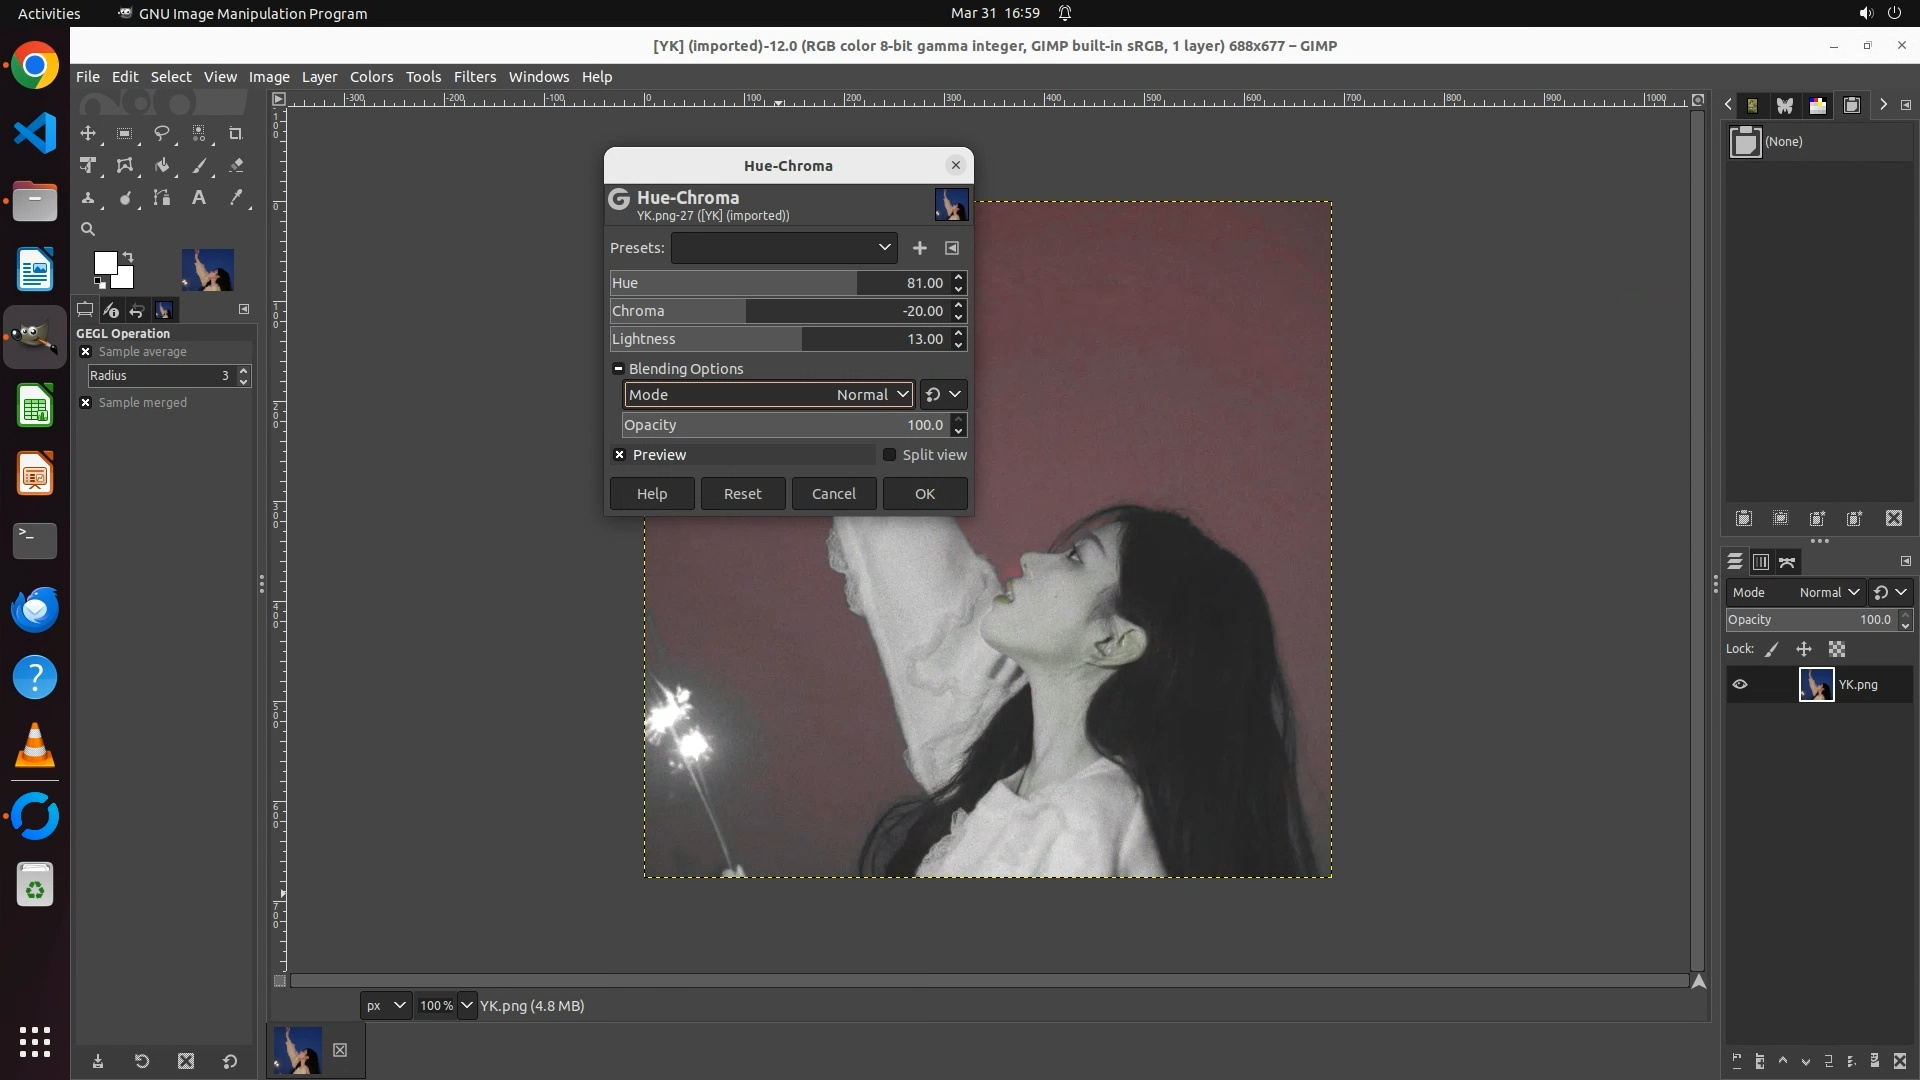Click the Reset button

coord(742,494)
